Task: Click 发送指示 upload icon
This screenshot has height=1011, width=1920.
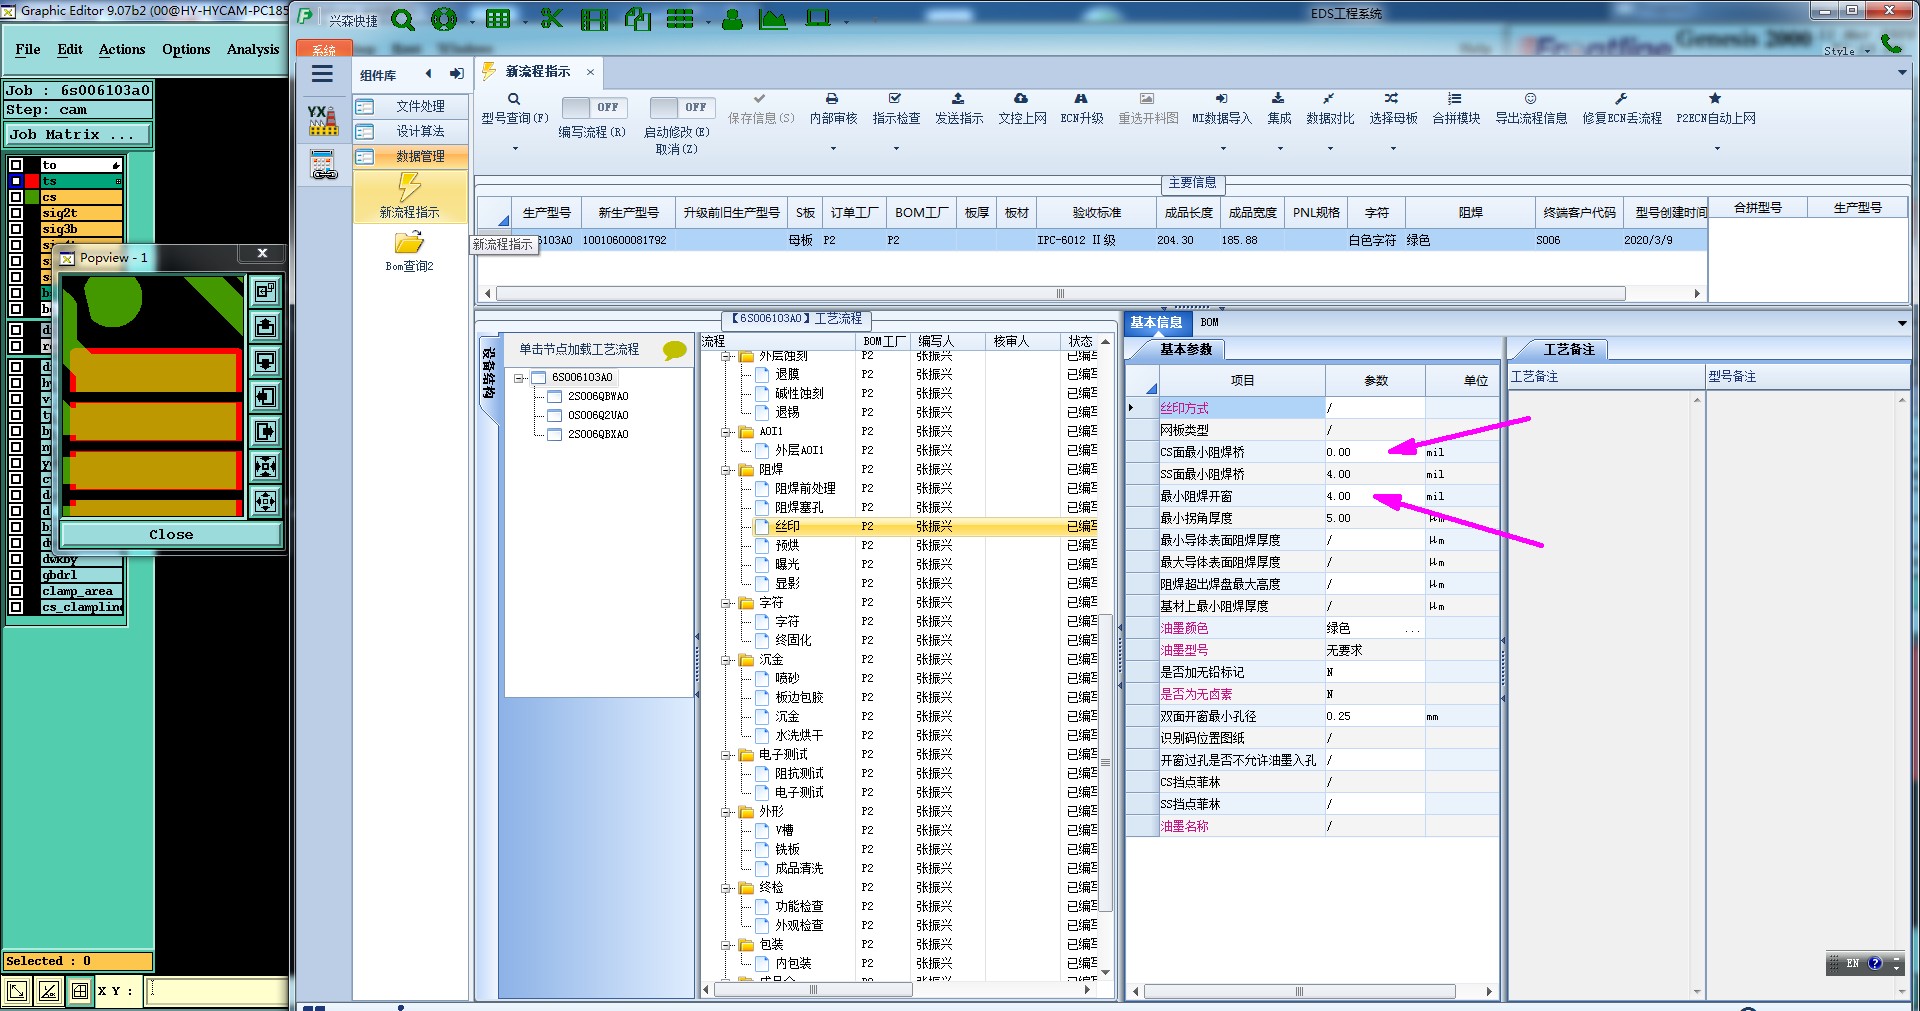Action: point(958,99)
